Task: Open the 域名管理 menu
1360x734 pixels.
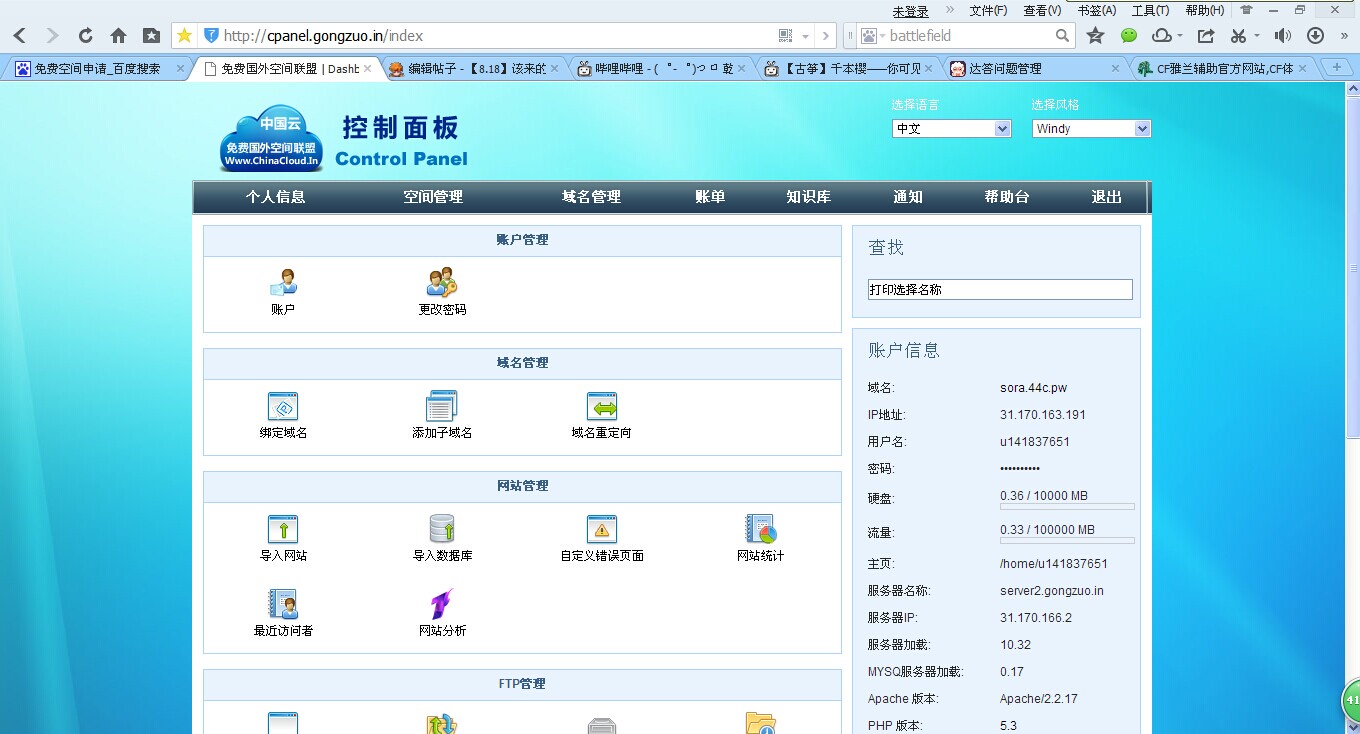Action: (x=591, y=197)
